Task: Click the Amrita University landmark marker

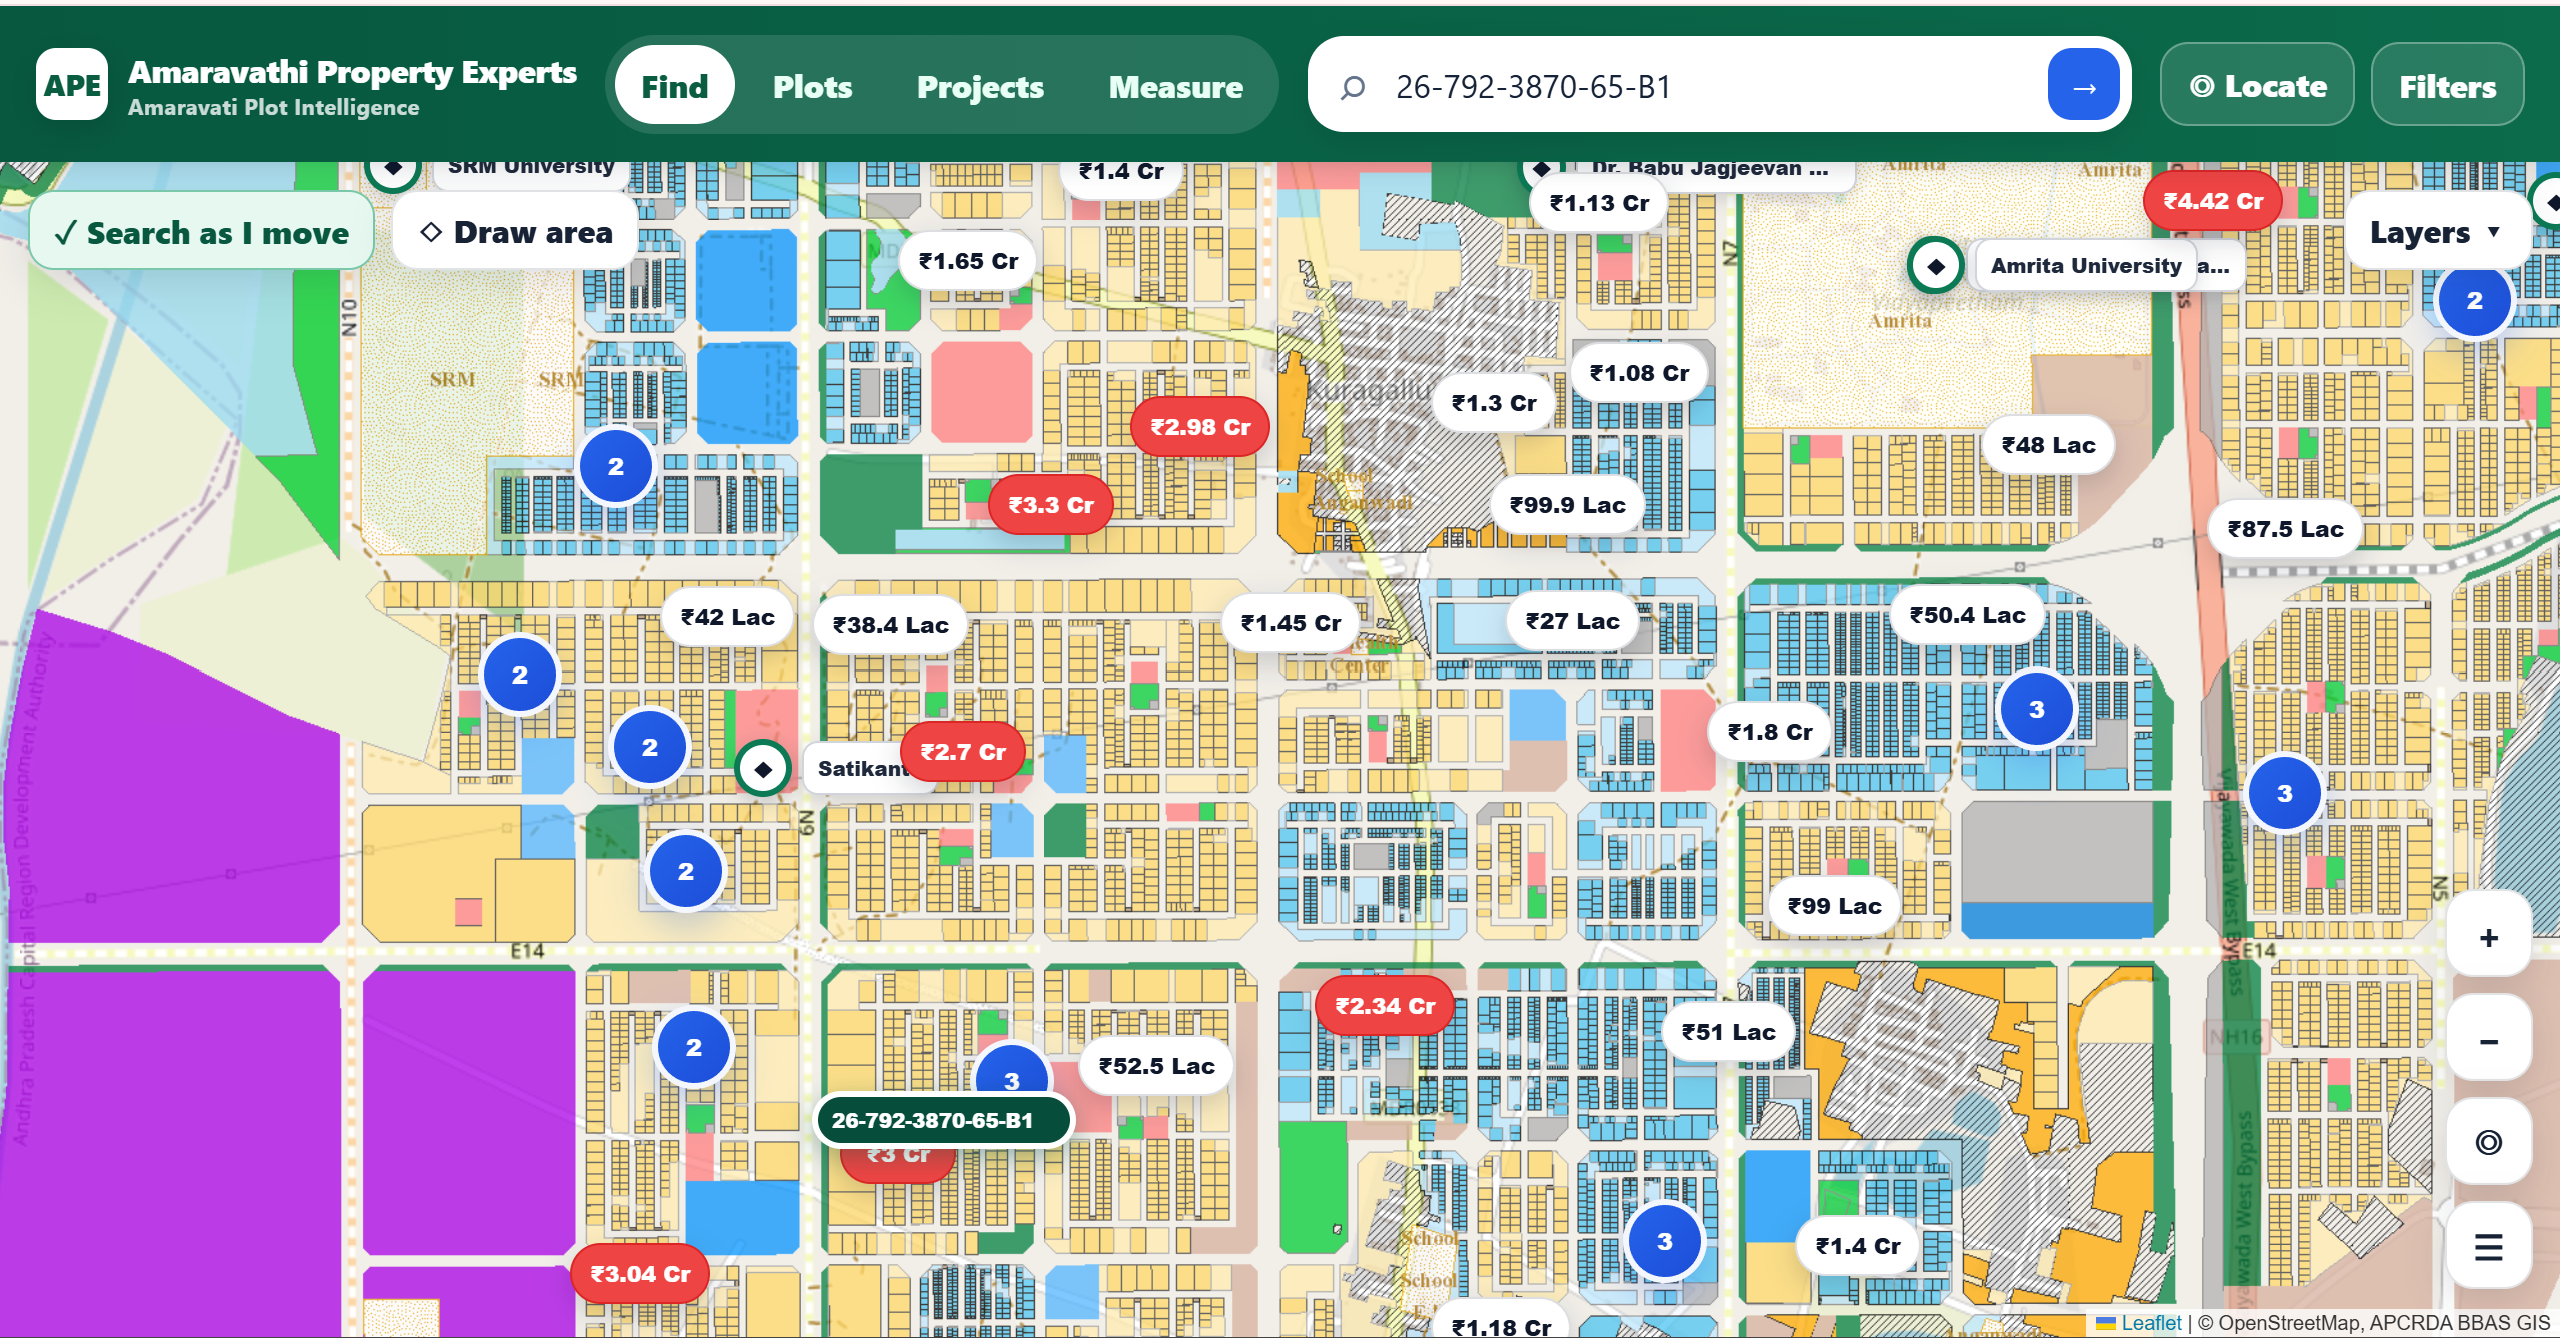Action: [1936, 266]
